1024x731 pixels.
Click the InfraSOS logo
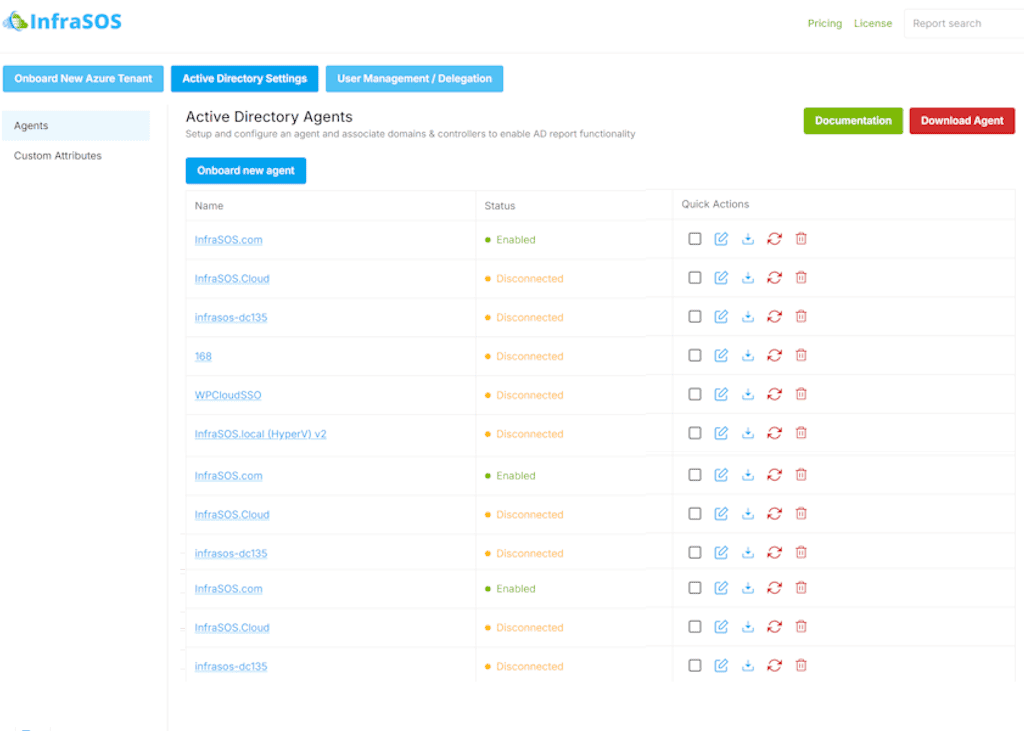(62, 20)
